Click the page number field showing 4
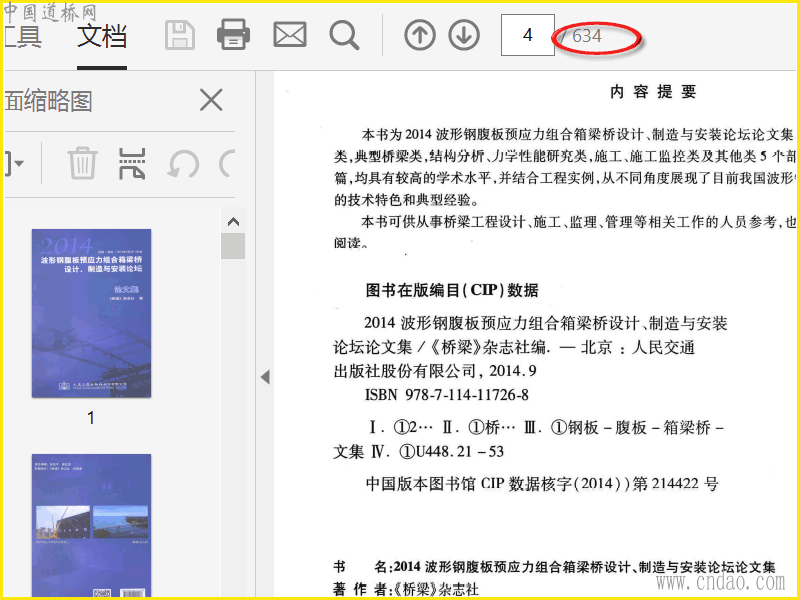 (528, 35)
